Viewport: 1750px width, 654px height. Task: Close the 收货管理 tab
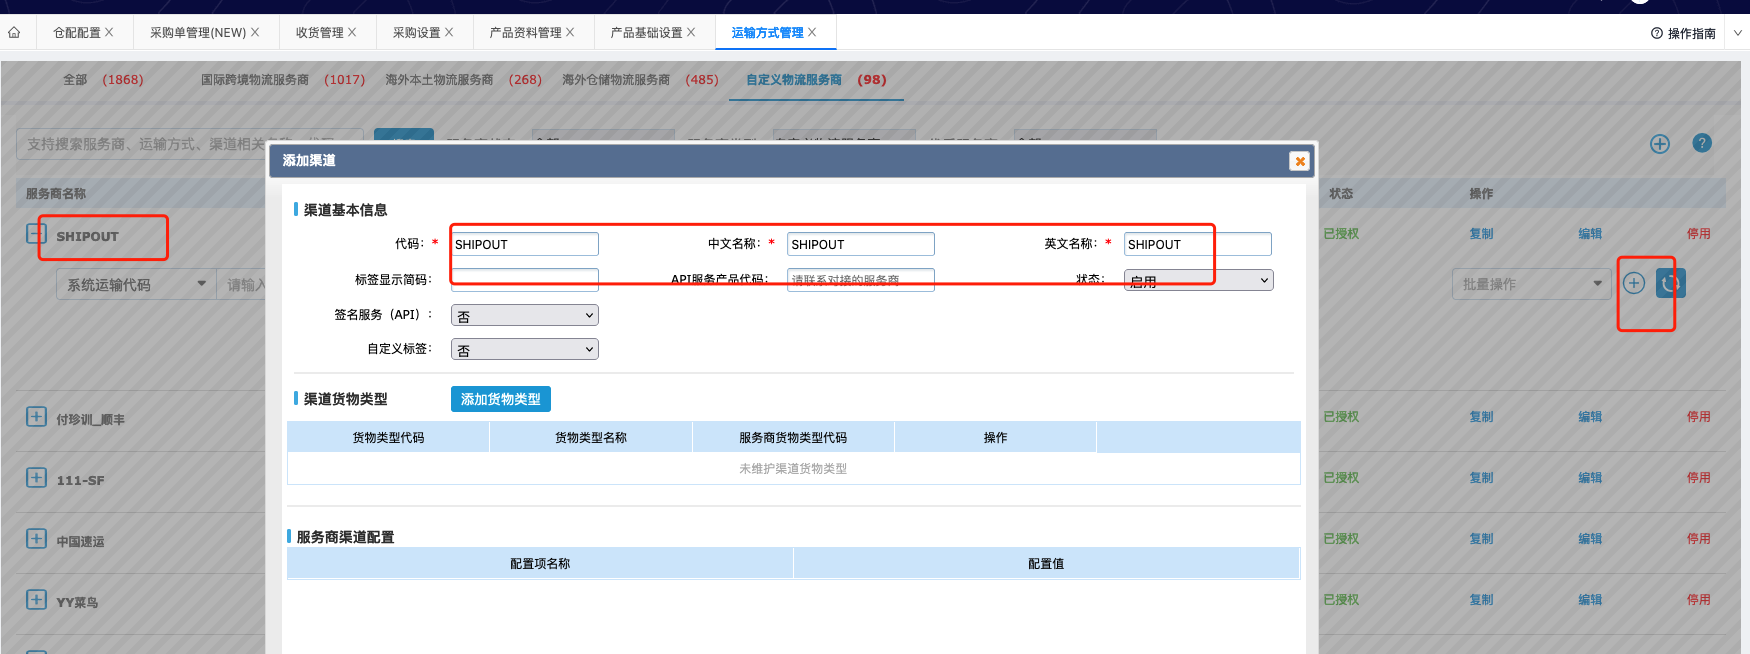352,32
